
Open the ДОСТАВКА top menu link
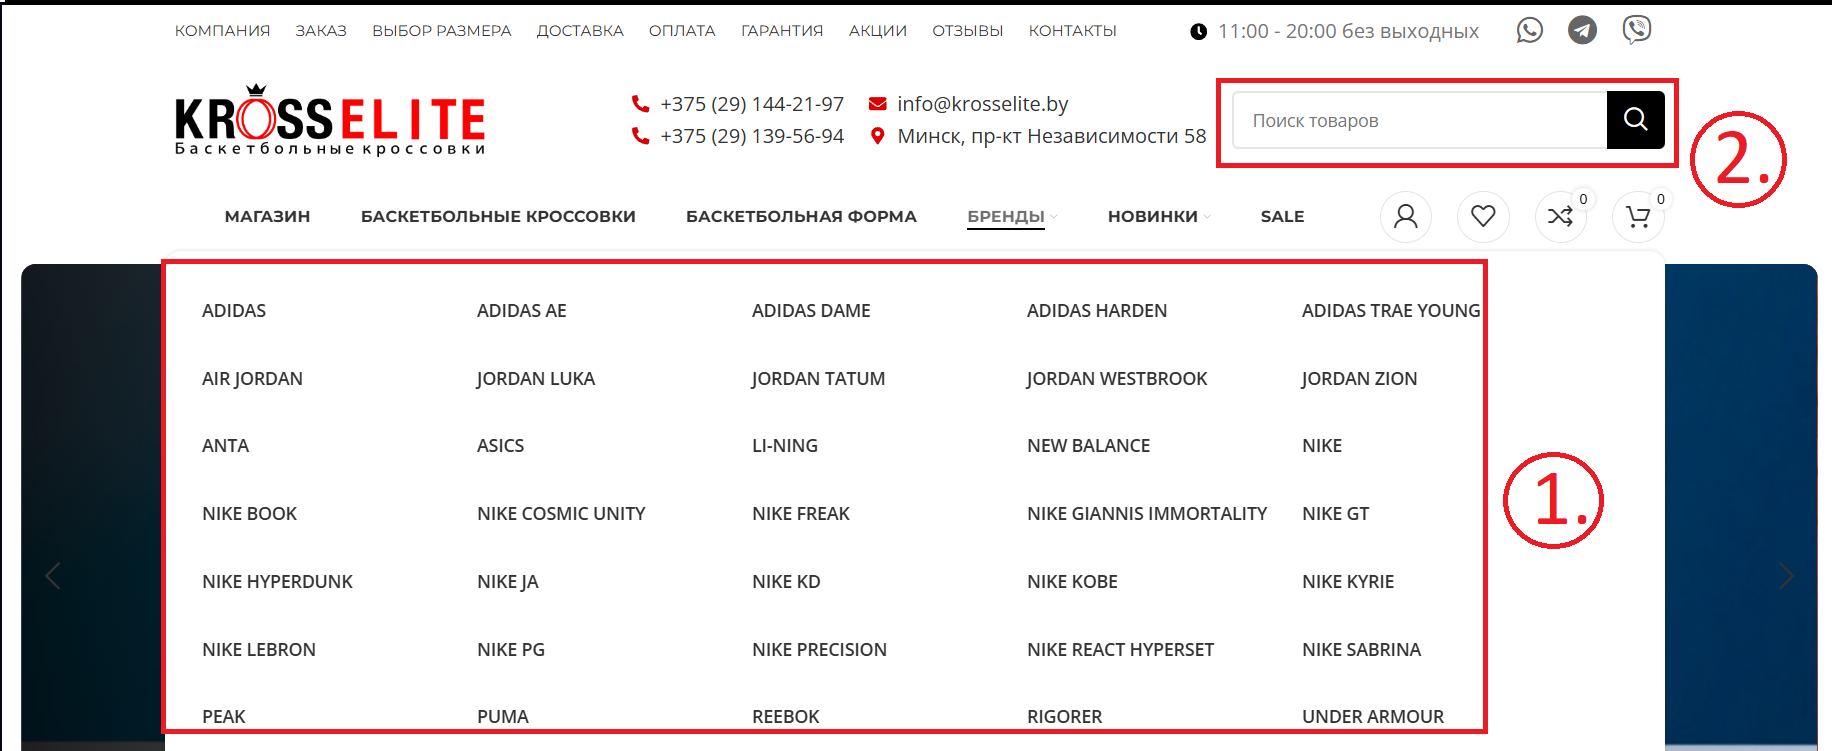(x=580, y=31)
